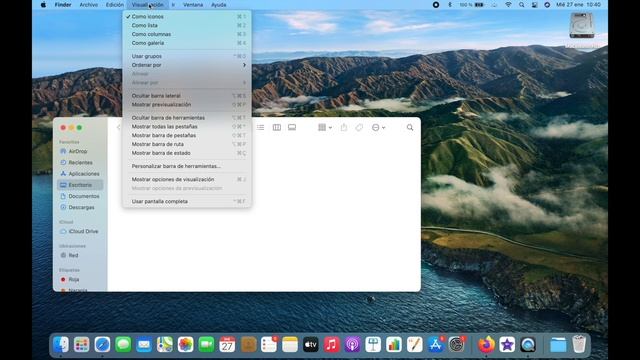The width and height of the screenshot is (640, 360).
Task: Choose 'Como galería' view option
Action: point(187,43)
